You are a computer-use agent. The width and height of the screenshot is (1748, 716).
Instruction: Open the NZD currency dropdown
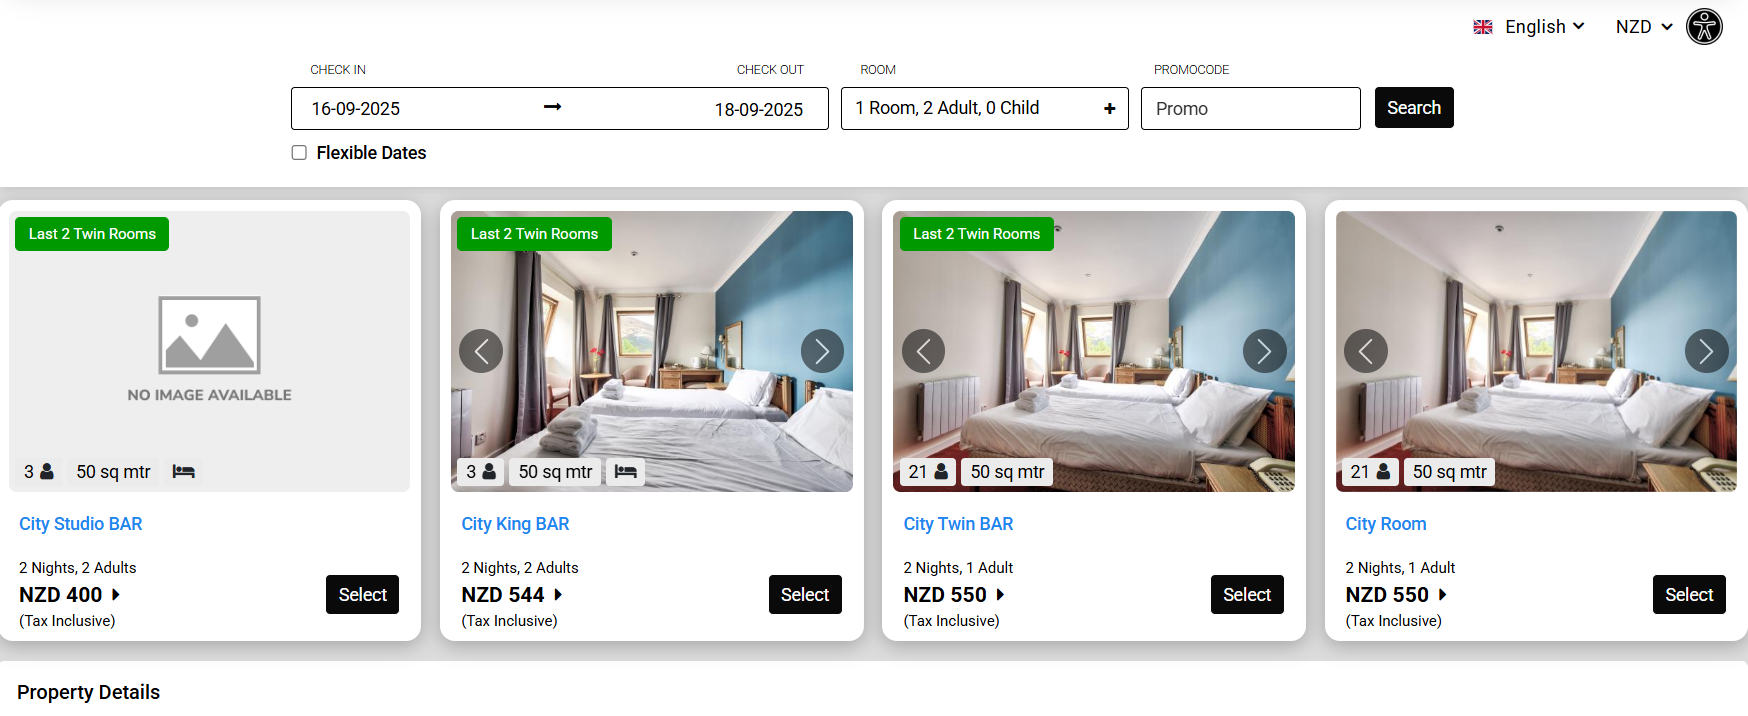coord(1644,27)
